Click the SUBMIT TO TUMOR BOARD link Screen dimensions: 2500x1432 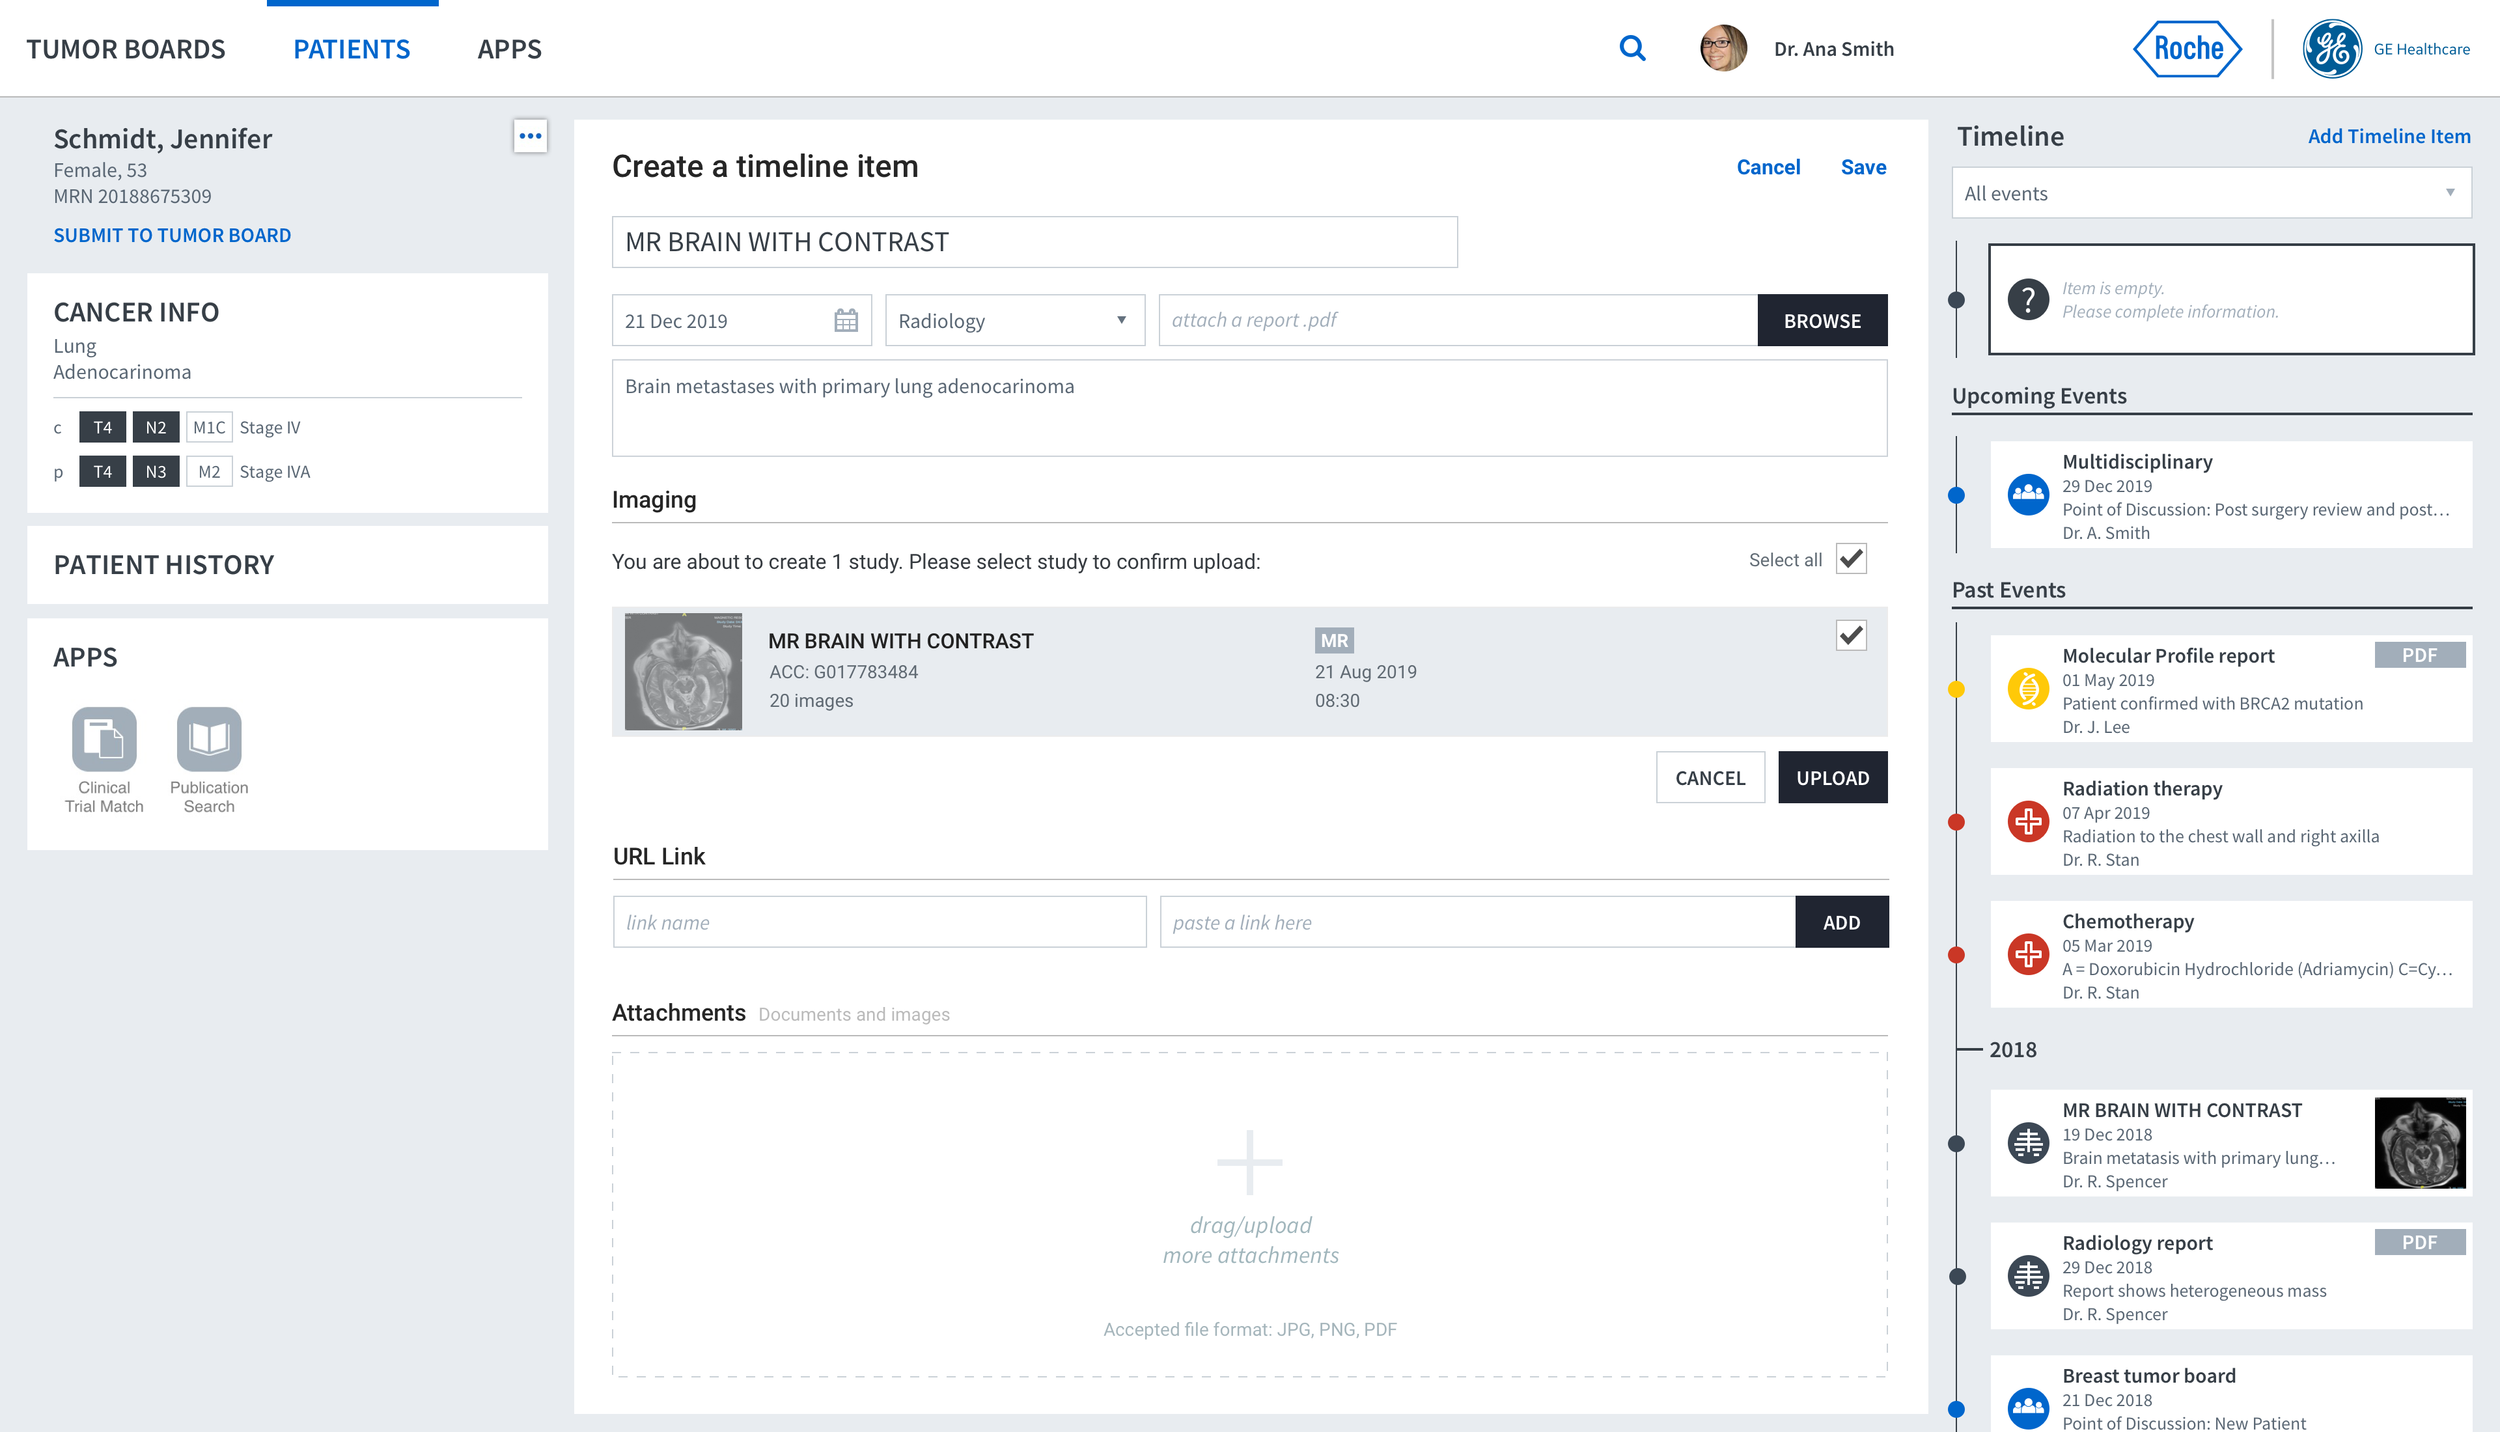(x=172, y=235)
